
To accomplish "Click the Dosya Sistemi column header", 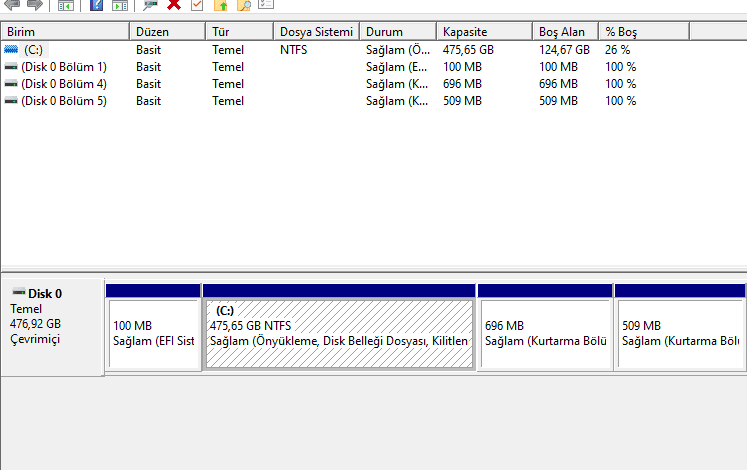I will click(x=316, y=32).
